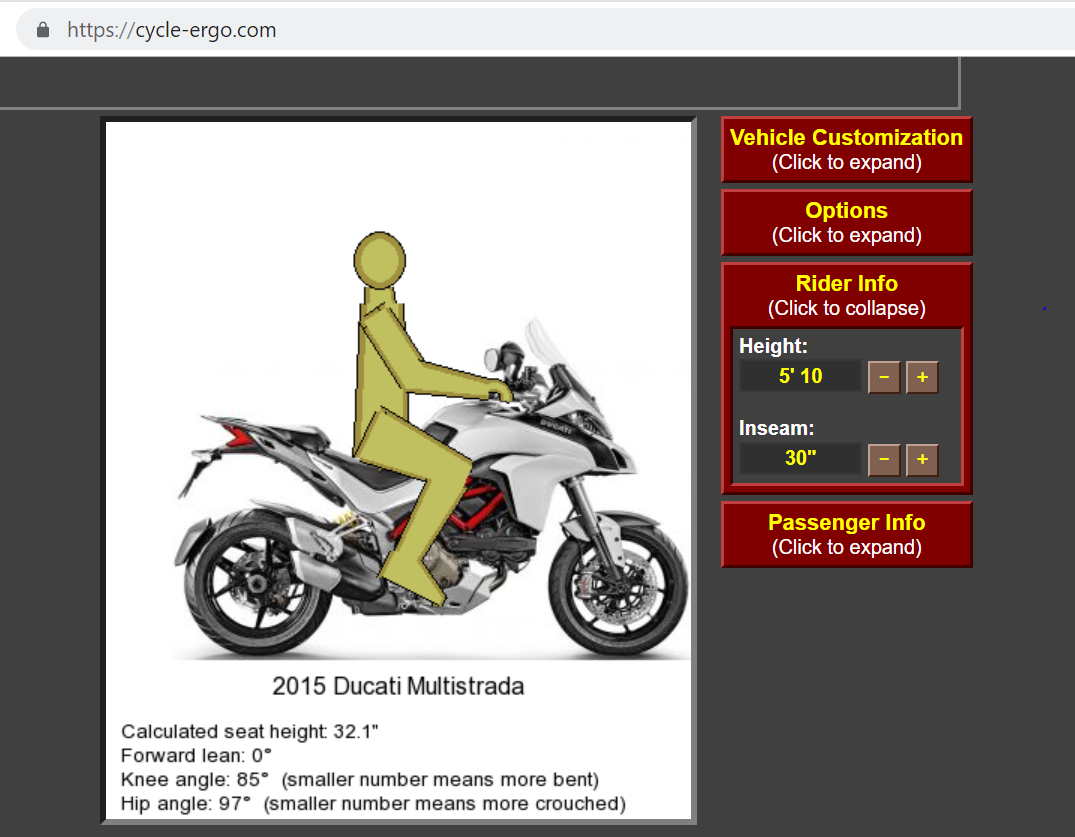Select the Height value field showing 5' 10
The image size is (1075, 837).
tap(800, 377)
